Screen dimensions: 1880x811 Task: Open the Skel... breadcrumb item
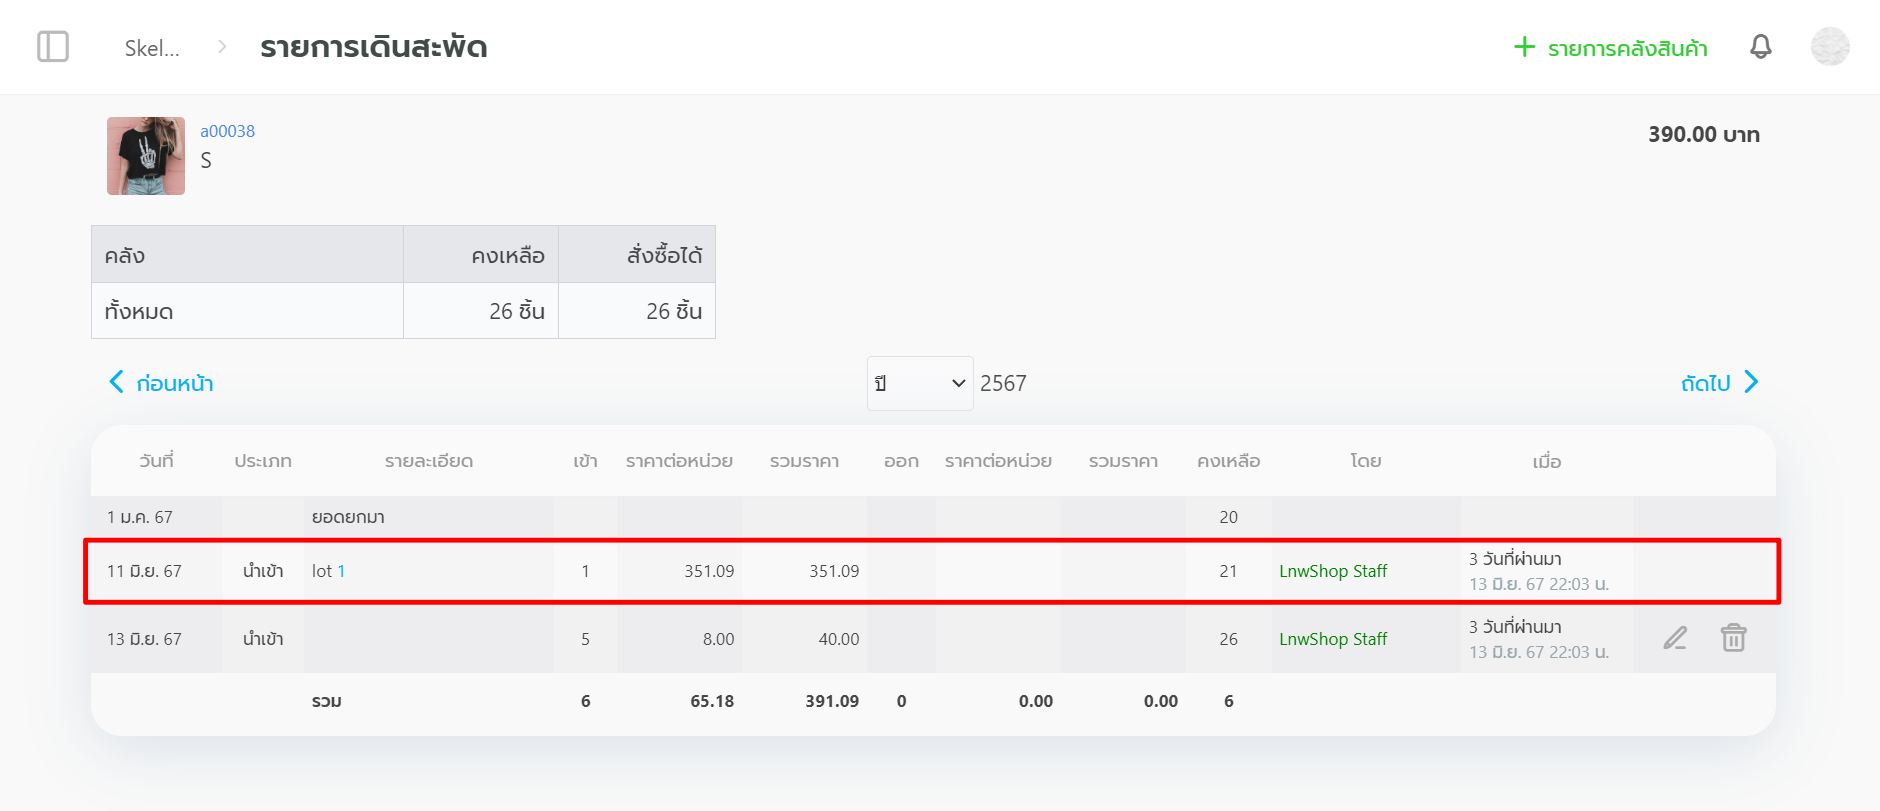coord(152,48)
